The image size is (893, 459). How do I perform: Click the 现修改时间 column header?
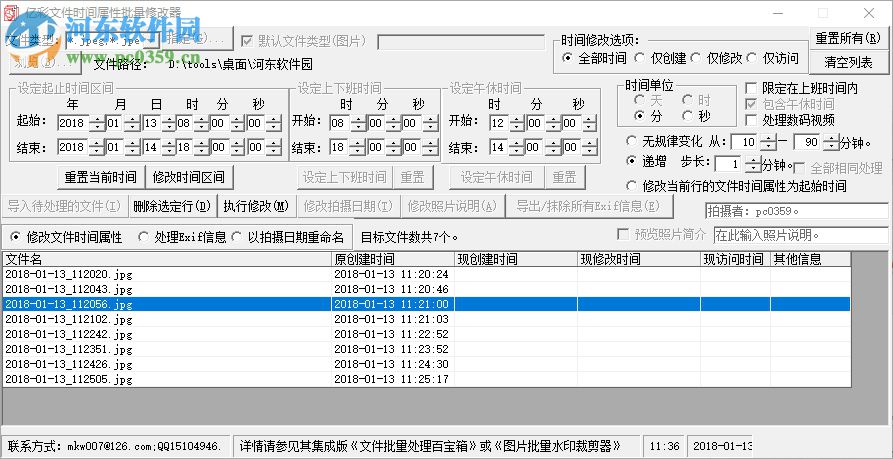(x=639, y=259)
